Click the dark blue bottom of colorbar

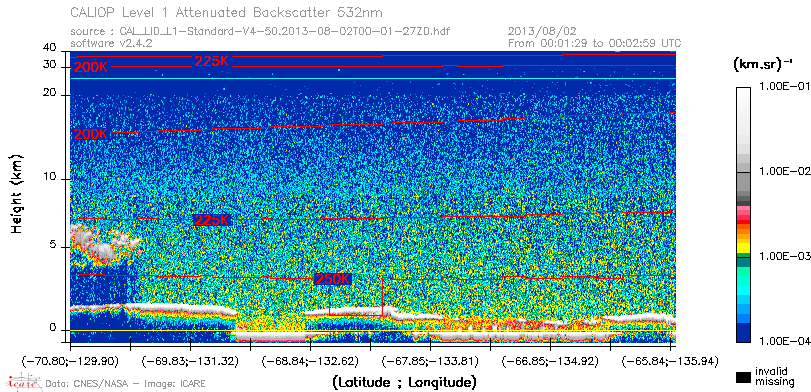tap(743, 333)
